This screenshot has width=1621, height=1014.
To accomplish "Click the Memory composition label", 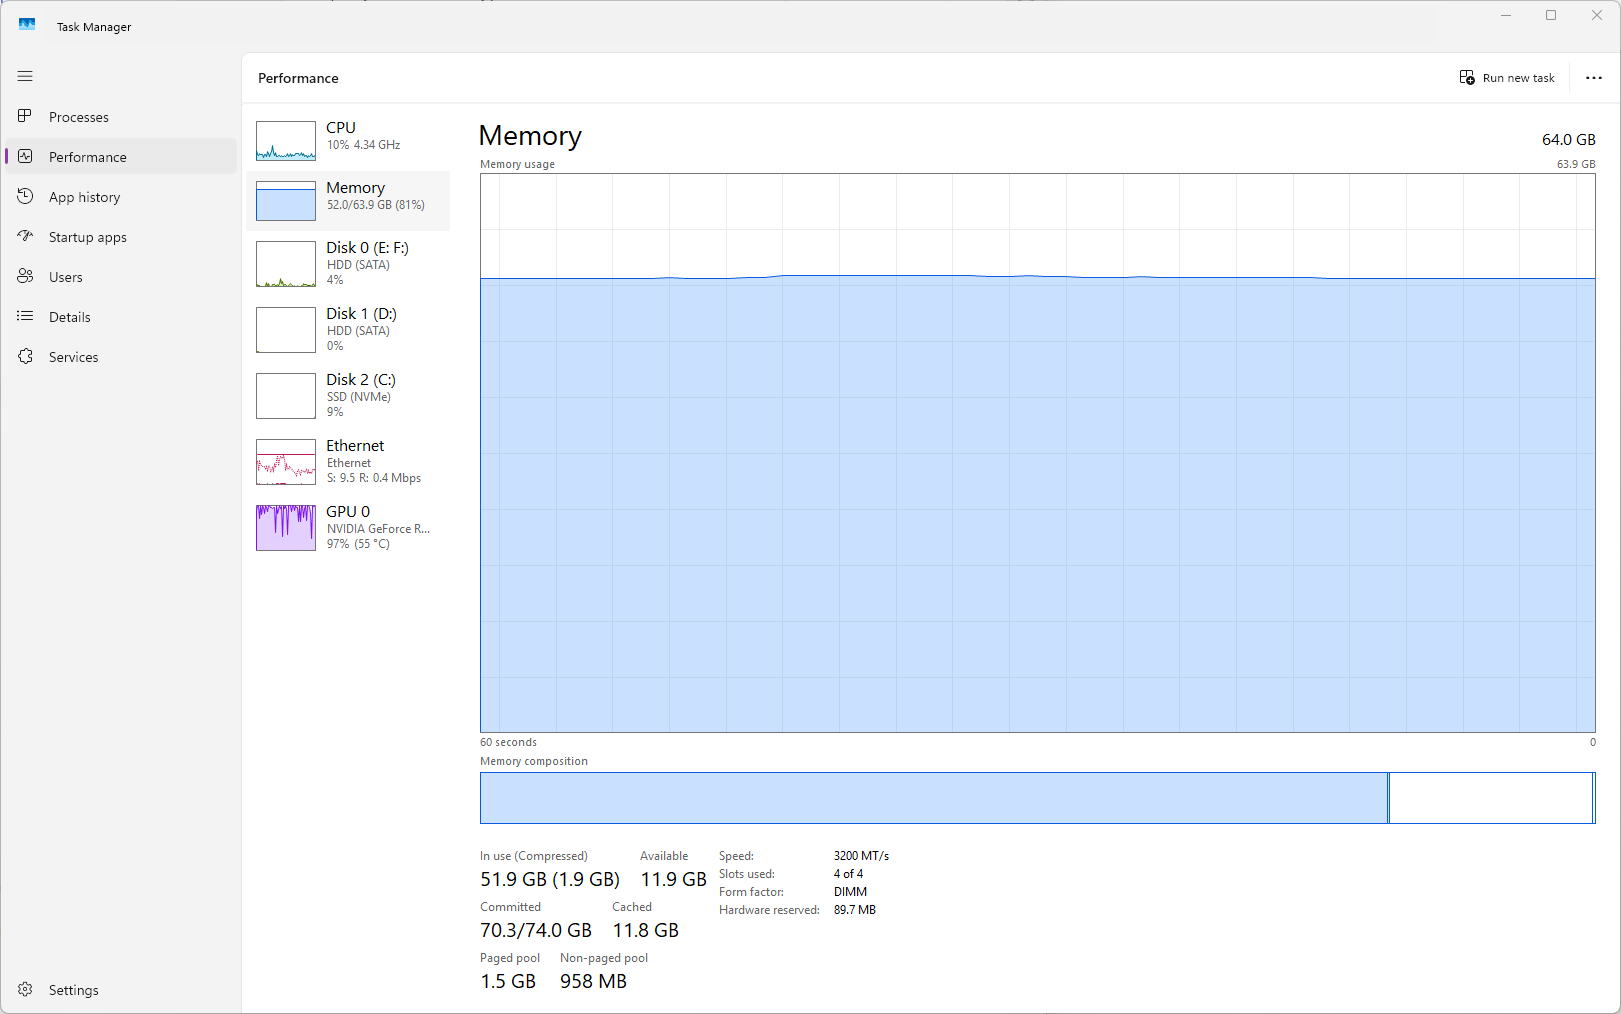I will [534, 761].
